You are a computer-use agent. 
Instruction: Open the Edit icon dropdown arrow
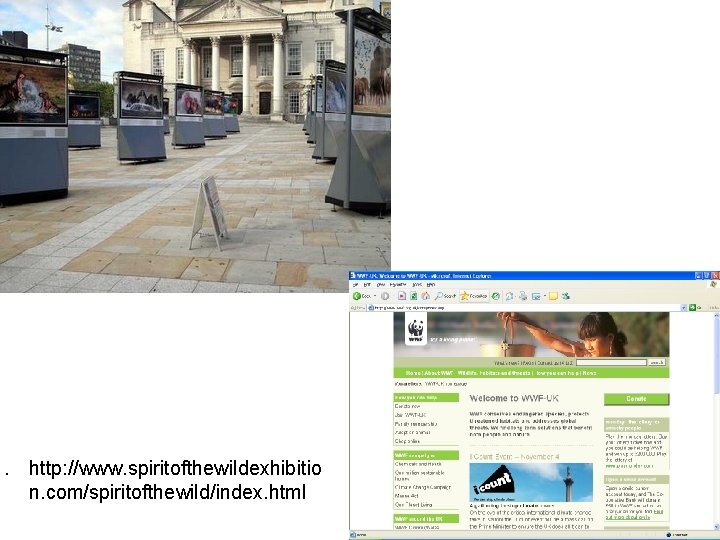(545, 296)
